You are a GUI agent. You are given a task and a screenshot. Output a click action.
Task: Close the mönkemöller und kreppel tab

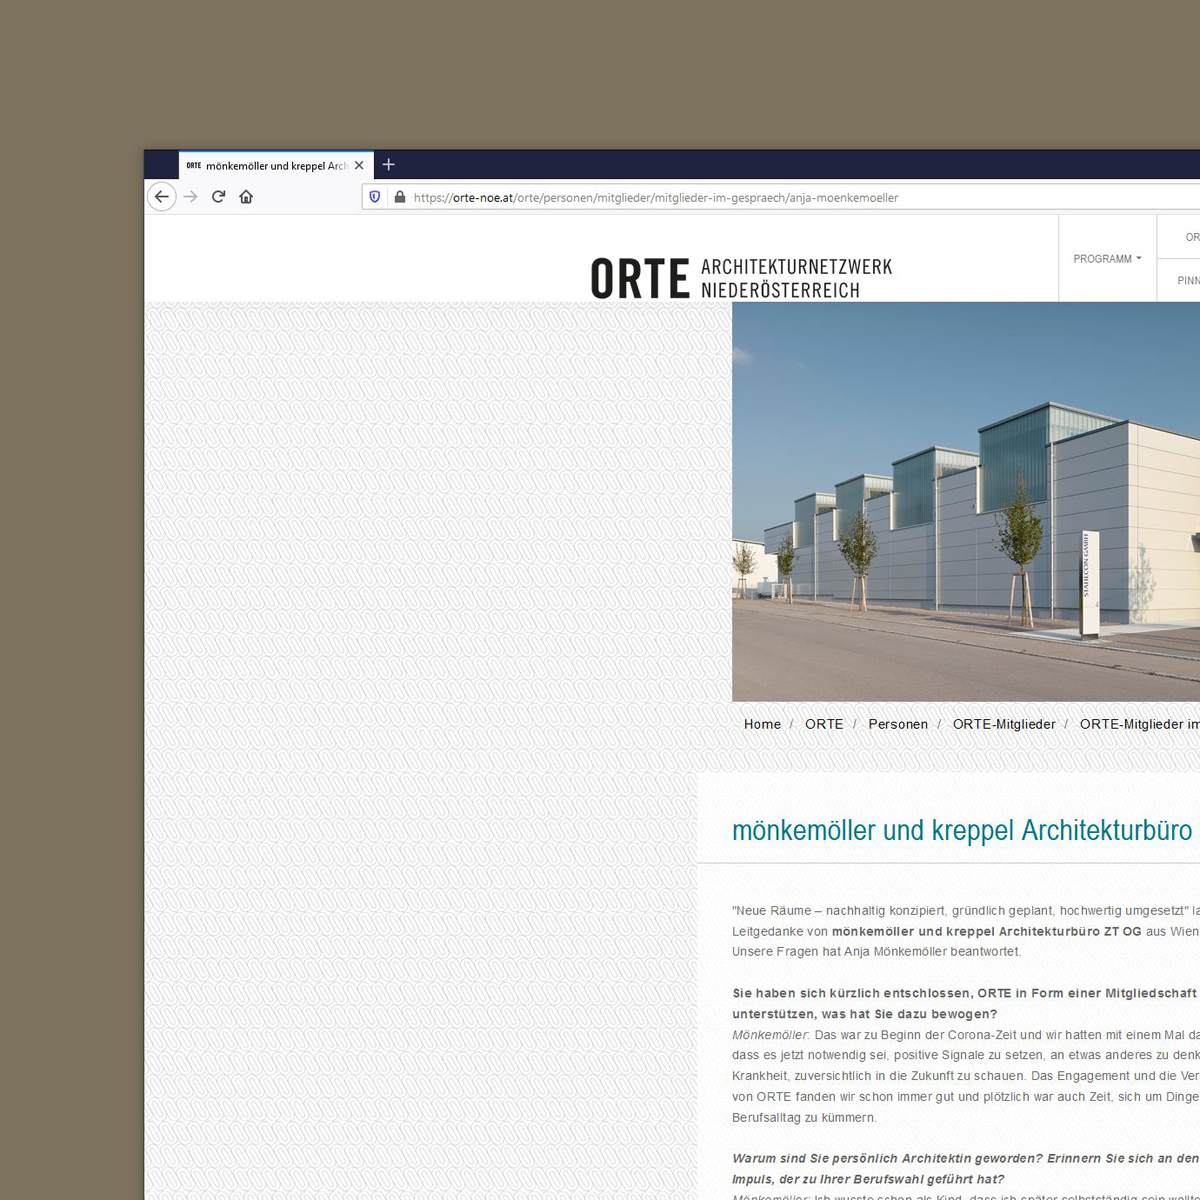pyautogui.click(x=359, y=166)
